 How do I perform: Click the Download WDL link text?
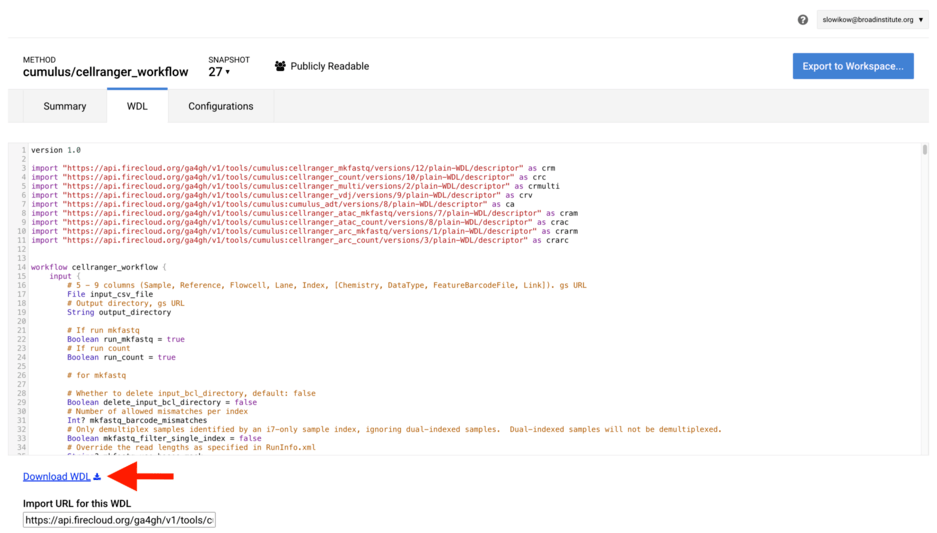click(x=56, y=477)
